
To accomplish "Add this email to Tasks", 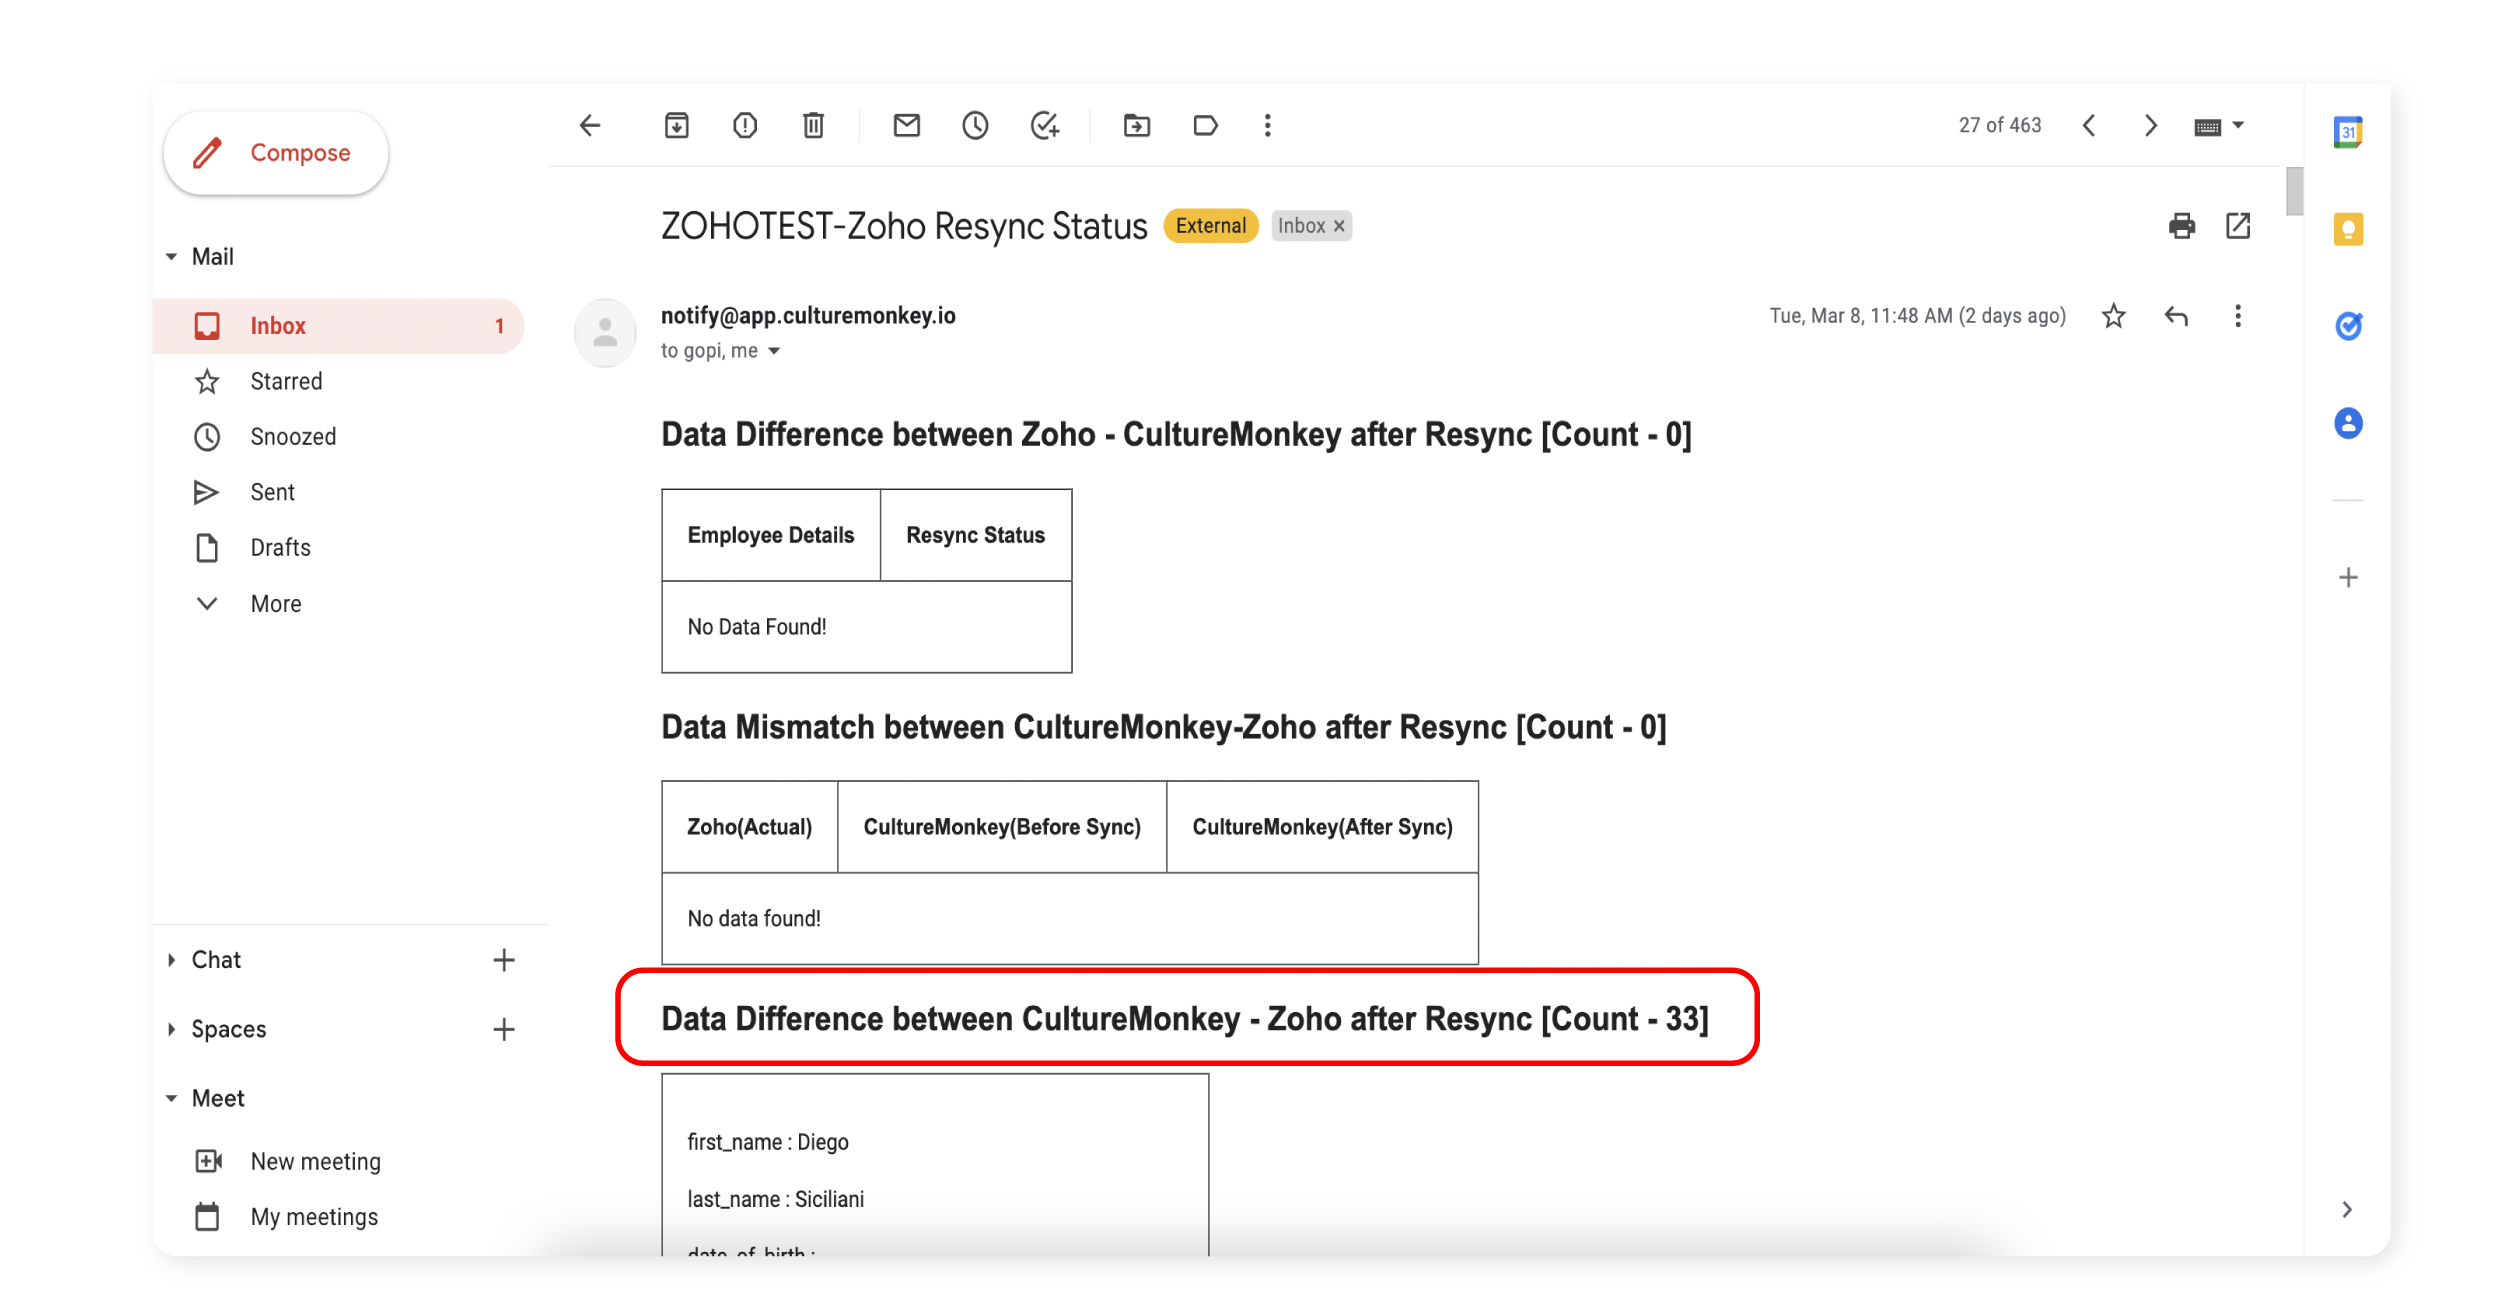I will [x=1045, y=125].
